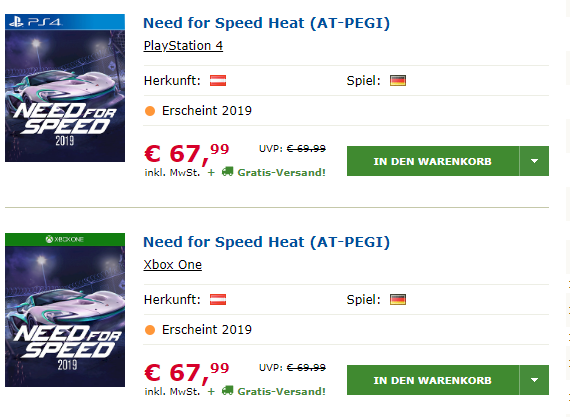The image size is (576, 419).
Task: Click Gratis-Versand text in PS4 listing
Action: [281, 172]
